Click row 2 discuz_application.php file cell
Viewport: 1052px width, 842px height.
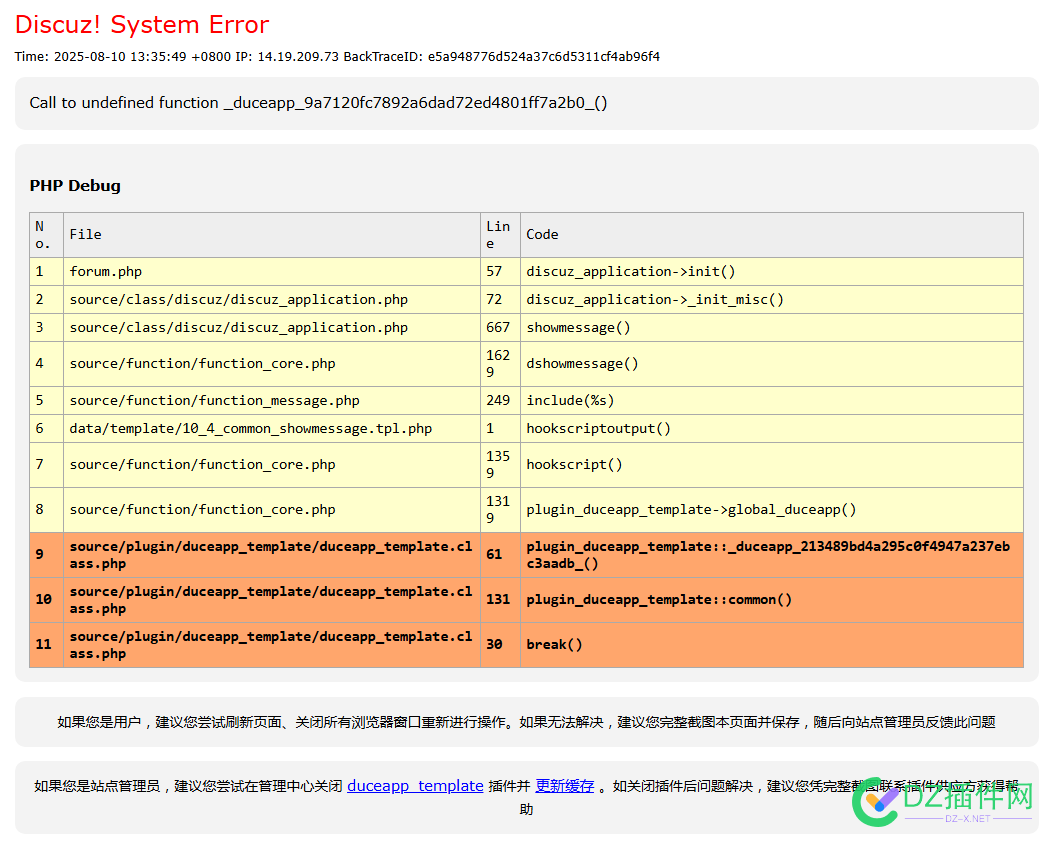pos(272,300)
